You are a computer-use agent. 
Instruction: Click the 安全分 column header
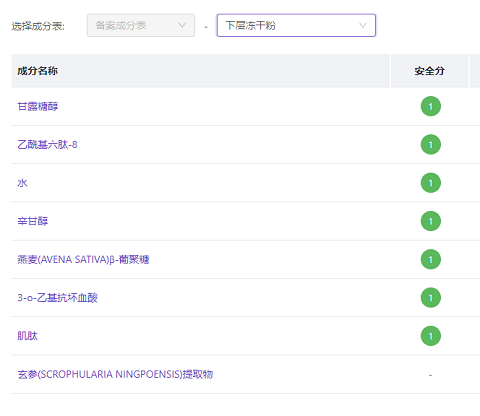click(x=430, y=71)
